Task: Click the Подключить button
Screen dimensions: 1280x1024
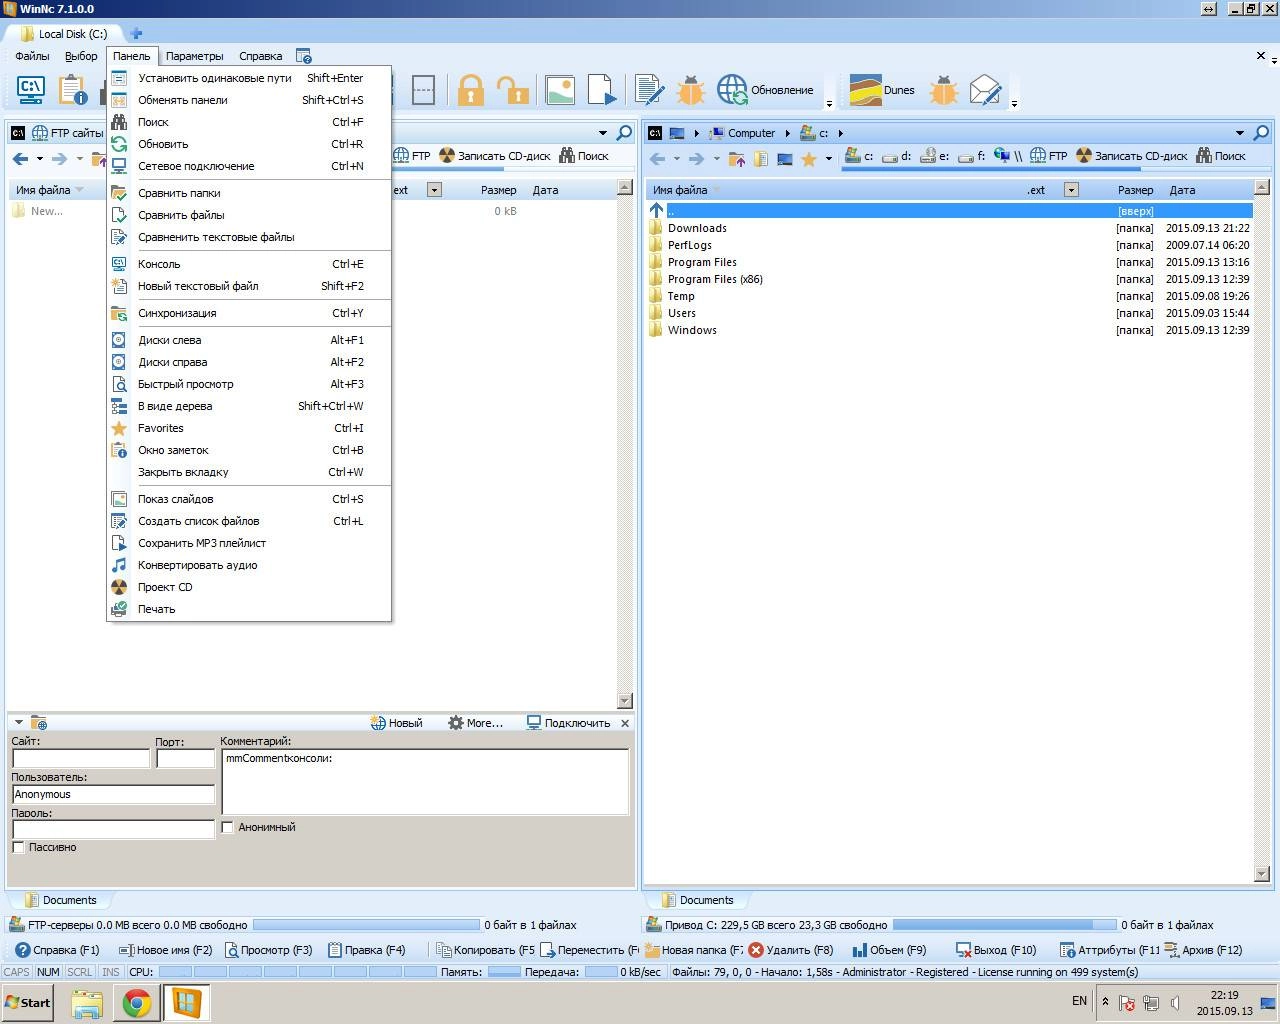Action: click(x=568, y=723)
